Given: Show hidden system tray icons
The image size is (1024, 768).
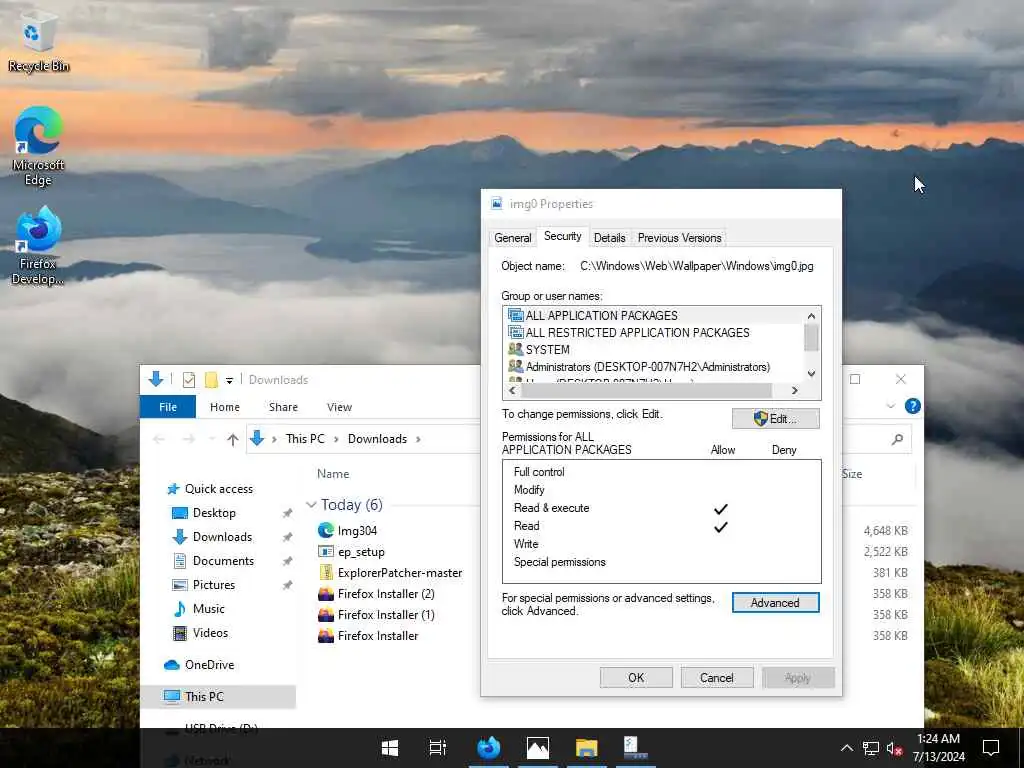Looking at the screenshot, I should pyautogui.click(x=846, y=748).
